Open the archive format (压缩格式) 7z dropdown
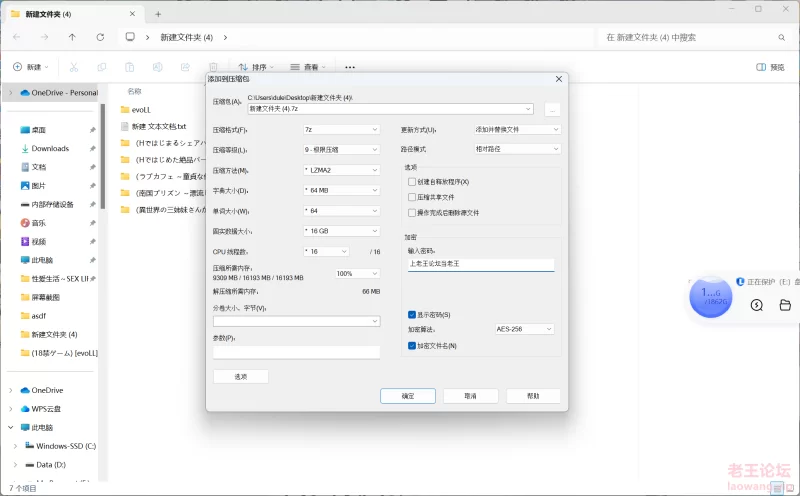This screenshot has width=800, height=496. pyautogui.click(x=341, y=129)
